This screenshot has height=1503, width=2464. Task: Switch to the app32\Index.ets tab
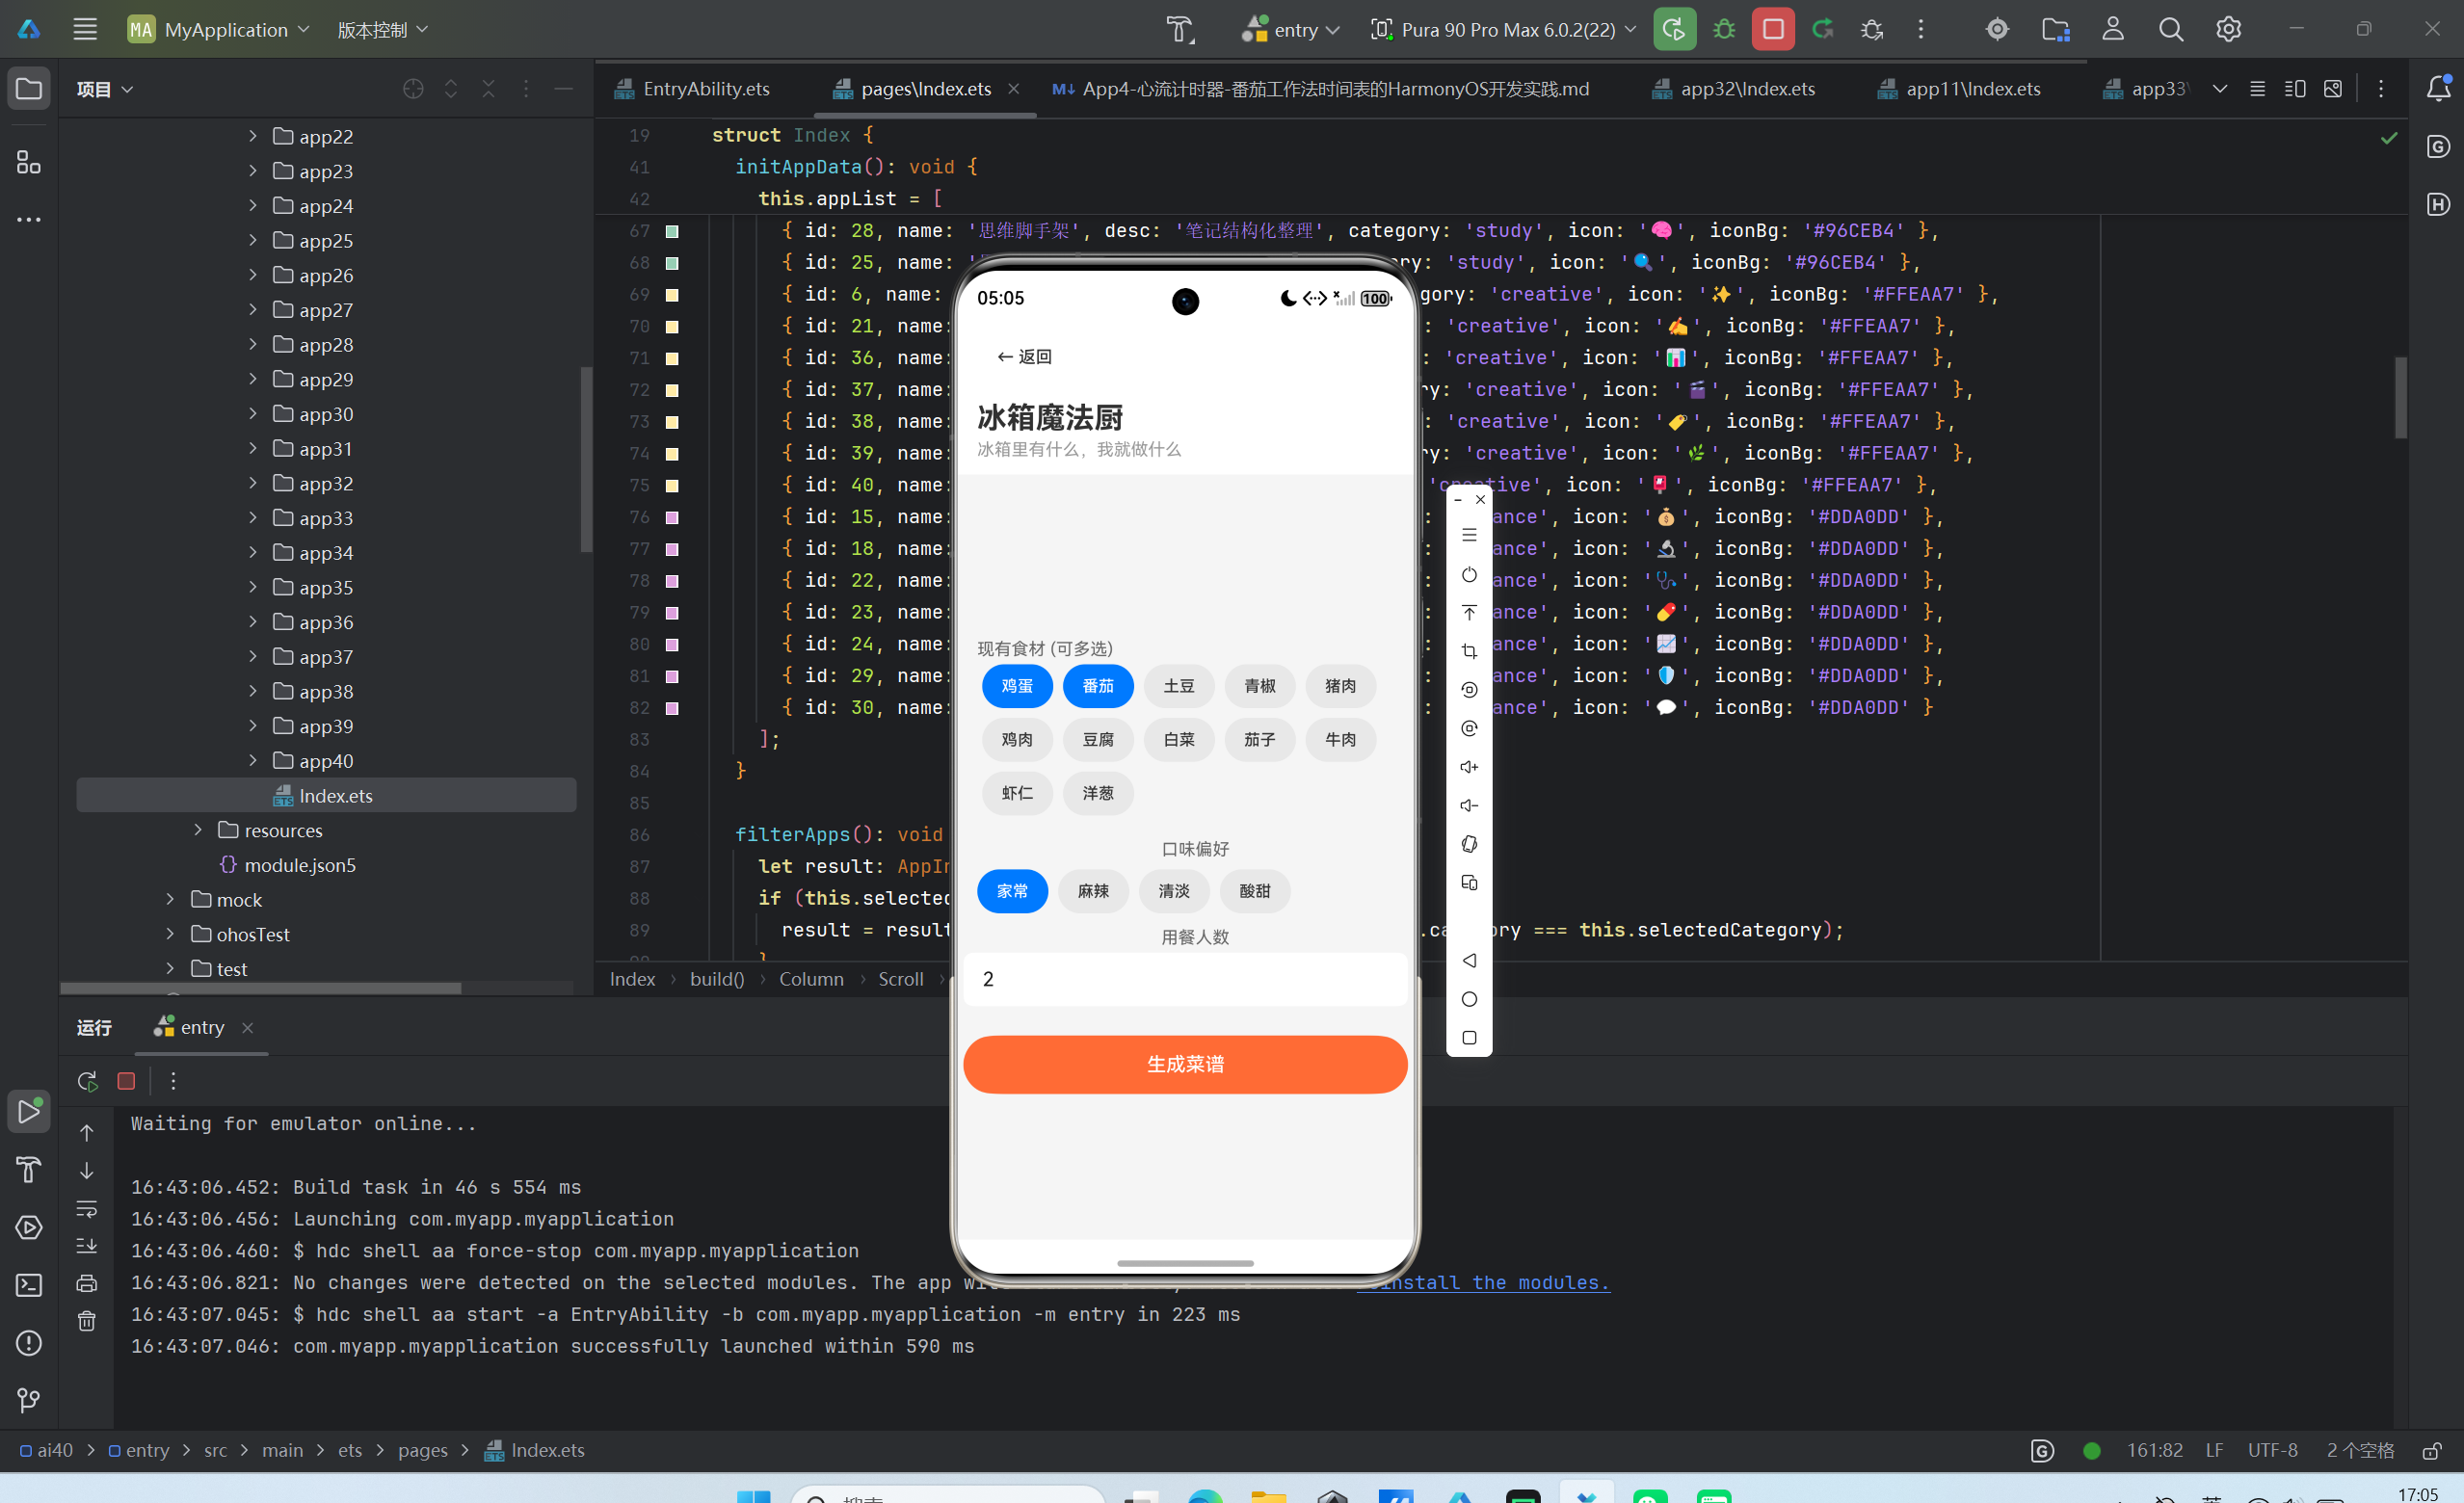1733,89
